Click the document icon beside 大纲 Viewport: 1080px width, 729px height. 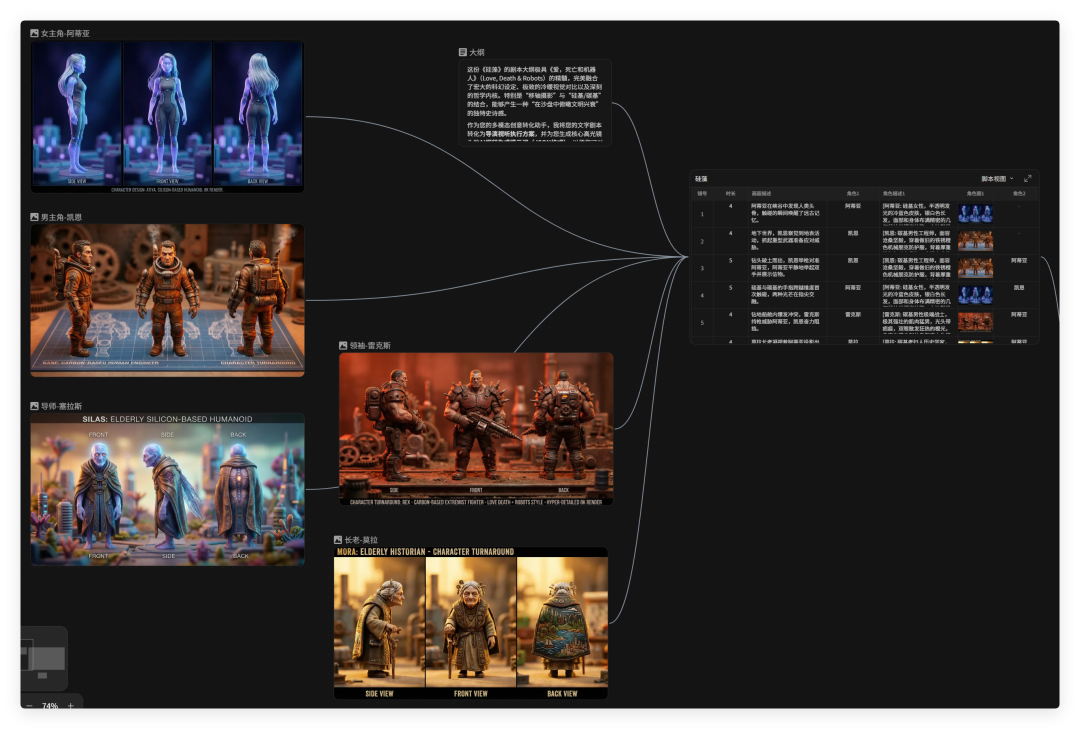pos(462,52)
